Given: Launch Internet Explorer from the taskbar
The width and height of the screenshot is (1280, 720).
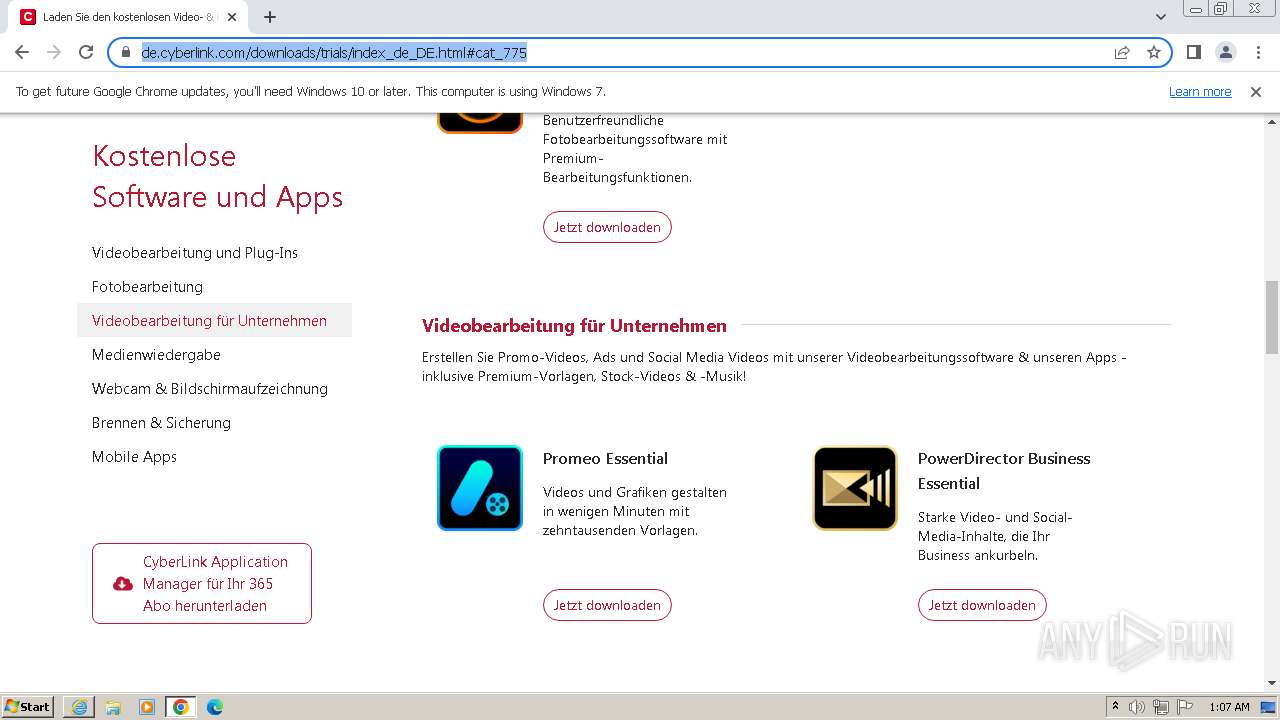Looking at the screenshot, I should [x=79, y=707].
